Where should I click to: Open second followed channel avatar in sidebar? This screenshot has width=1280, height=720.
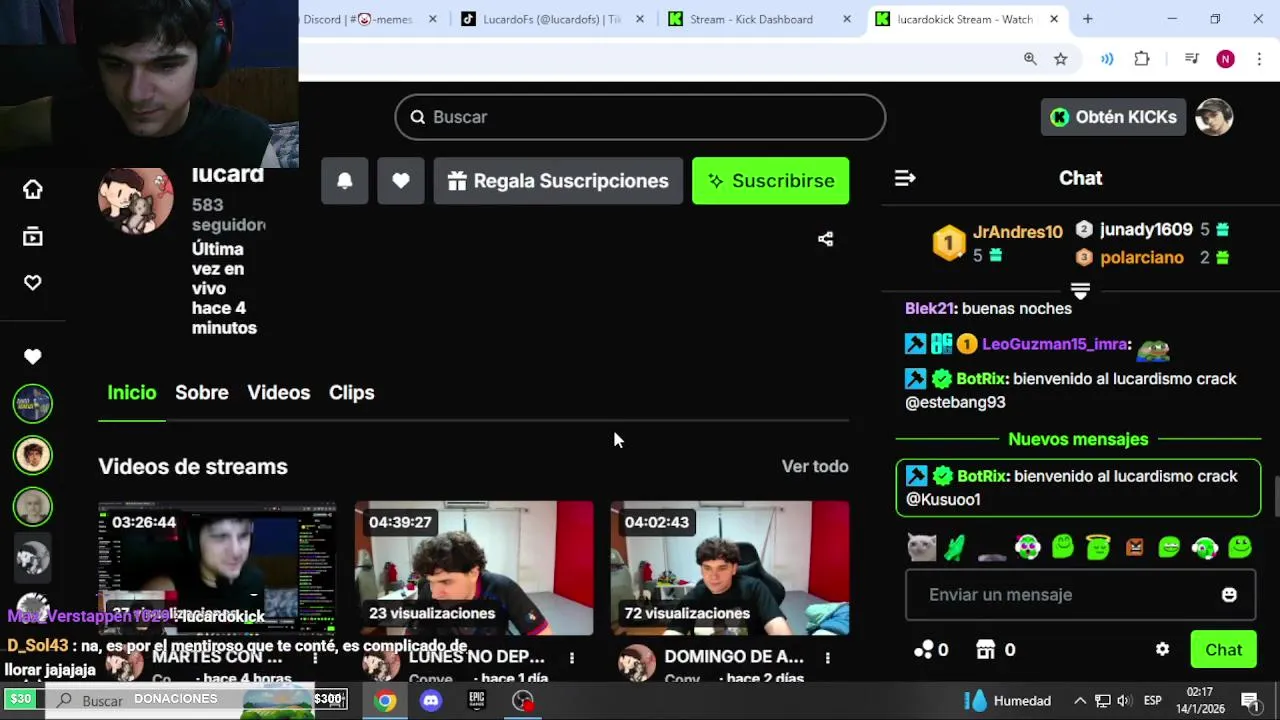[32, 455]
